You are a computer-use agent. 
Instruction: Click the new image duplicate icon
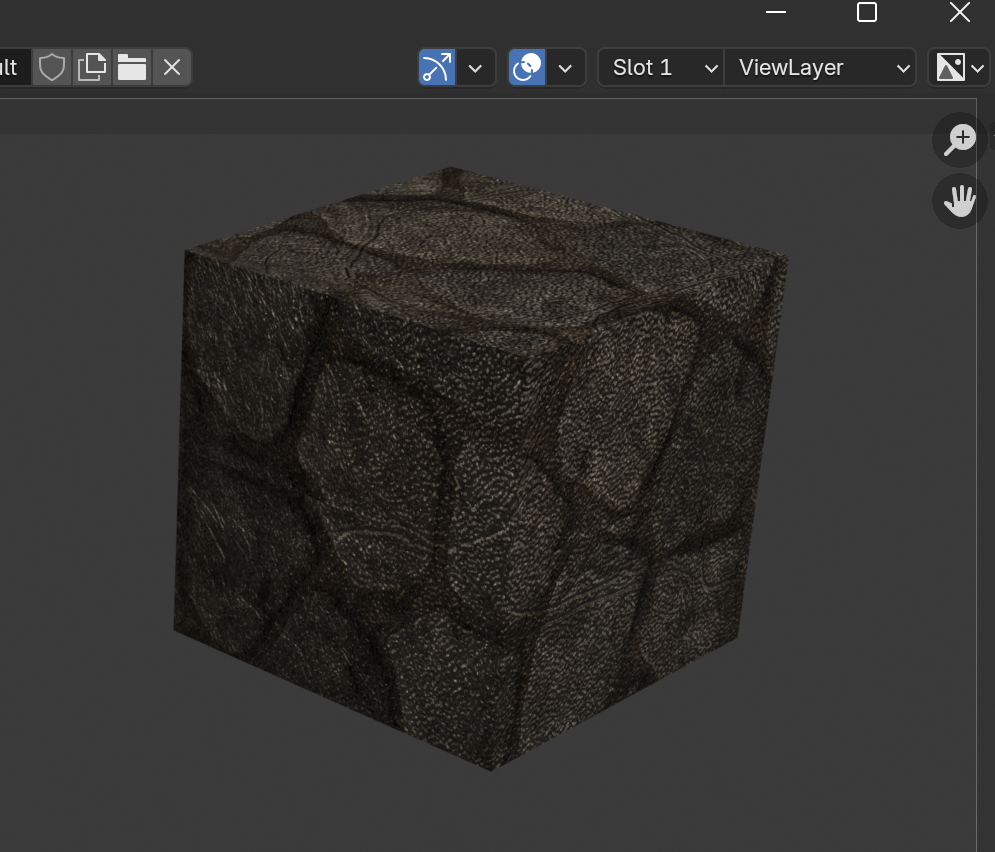click(x=92, y=67)
